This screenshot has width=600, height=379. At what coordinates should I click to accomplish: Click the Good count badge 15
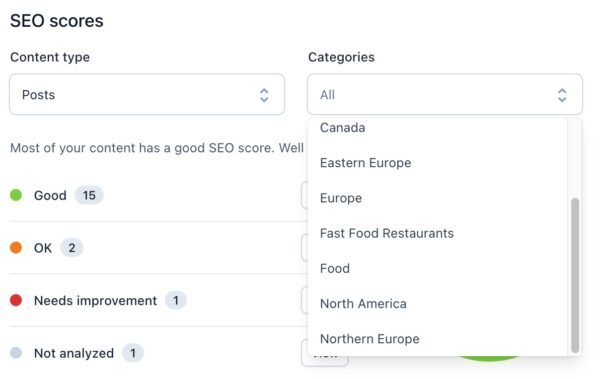click(x=89, y=195)
